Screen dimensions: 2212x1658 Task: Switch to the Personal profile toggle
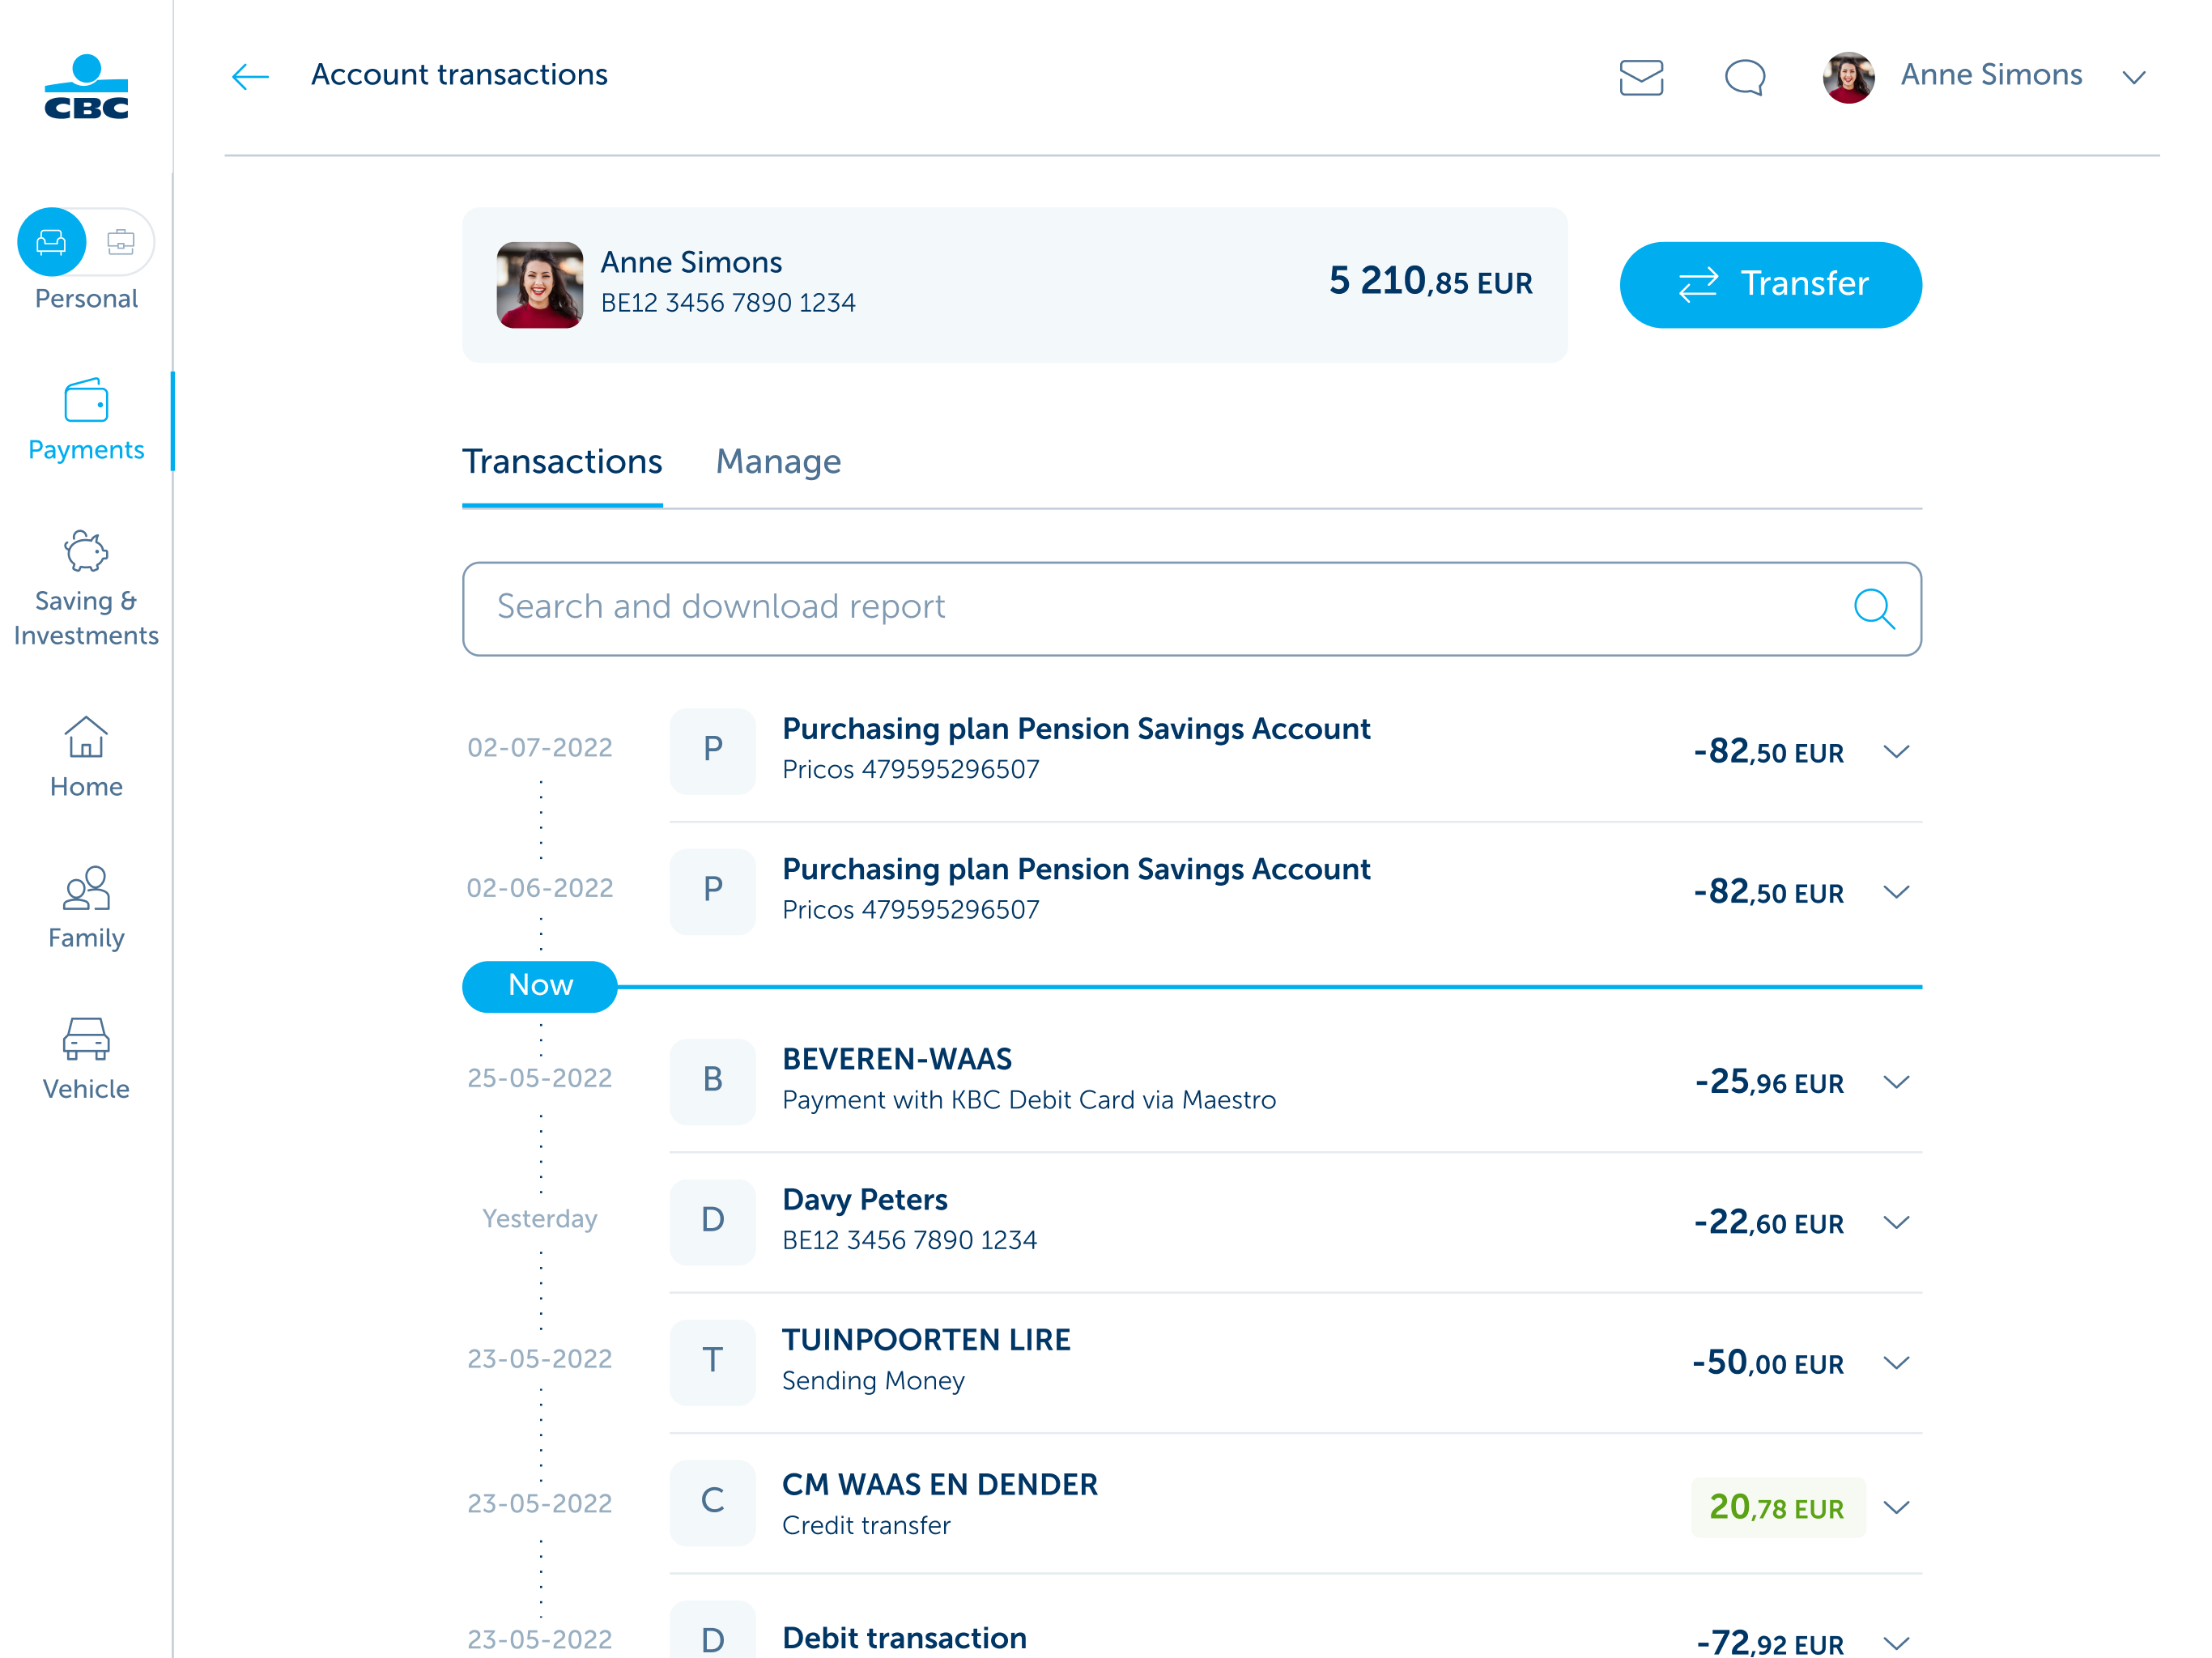(51, 242)
